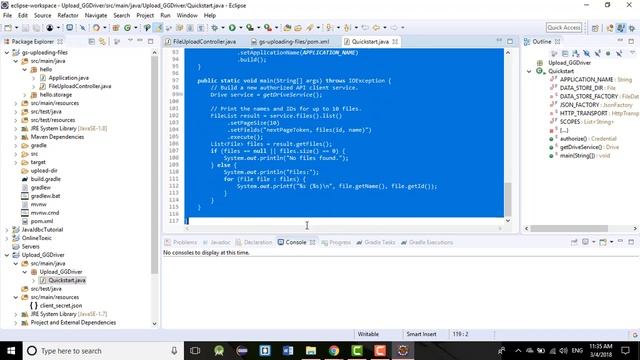Image resolution: width=640 pixels, height=360 pixels.
Task: Expand the hello.storage package
Action: point(24,95)
